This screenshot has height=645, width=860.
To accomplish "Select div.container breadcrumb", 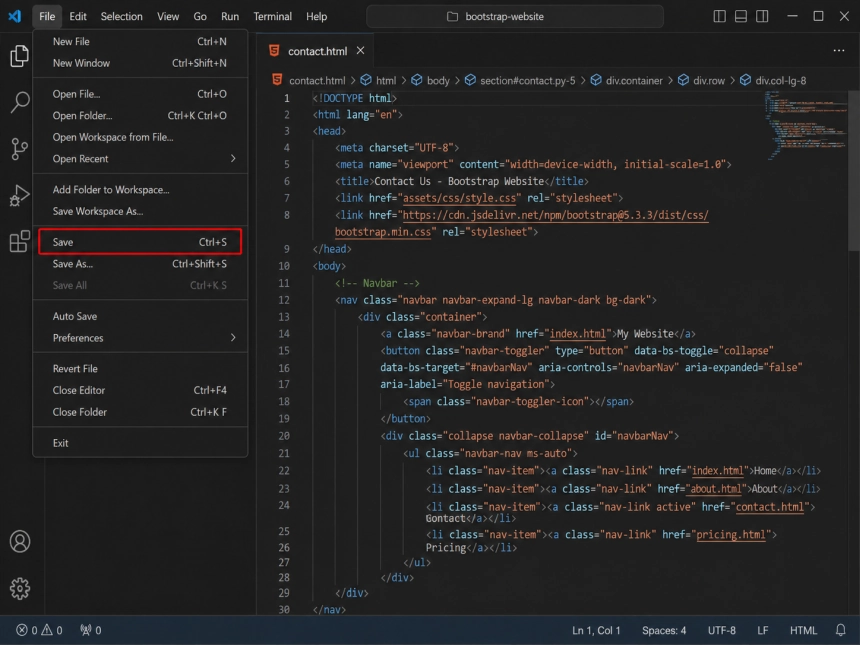I will [x=634, y=81].
